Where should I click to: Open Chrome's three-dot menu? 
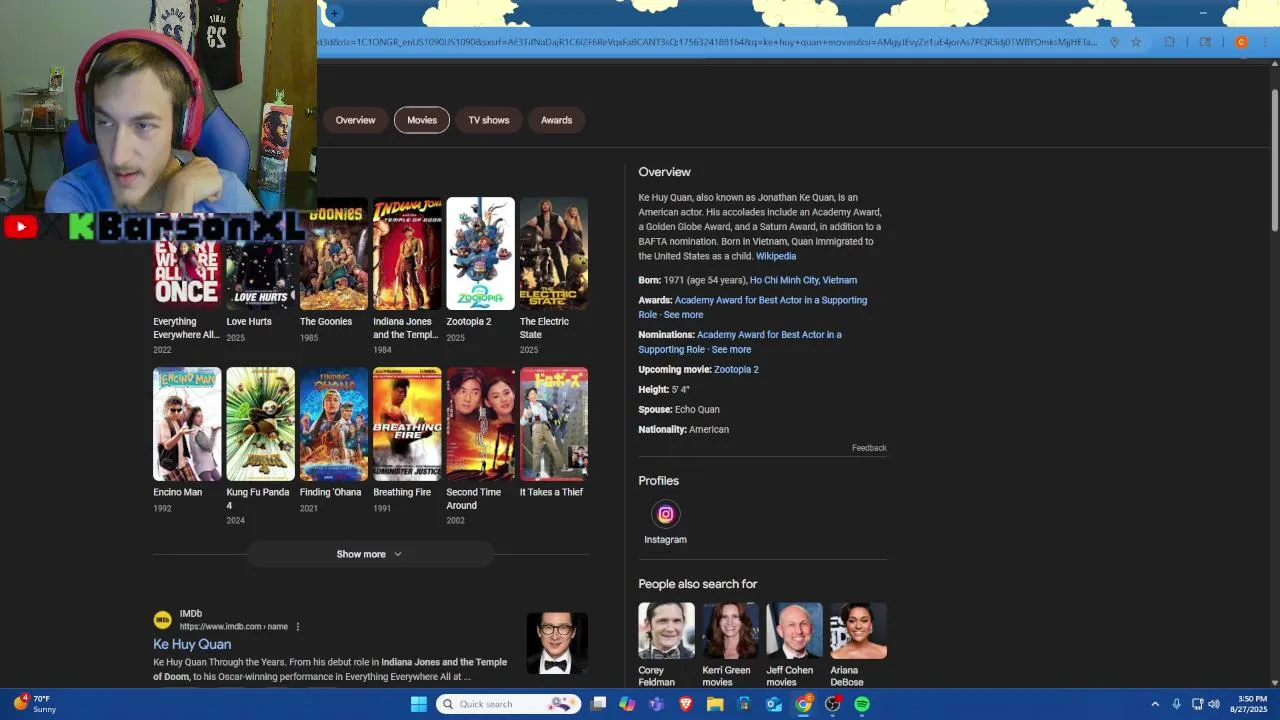[x=1265, y=42]
